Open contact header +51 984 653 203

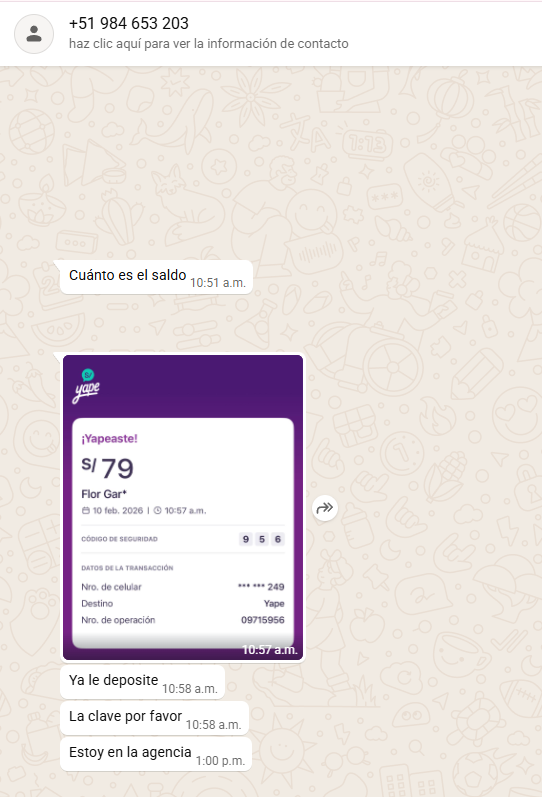point(129,23)
